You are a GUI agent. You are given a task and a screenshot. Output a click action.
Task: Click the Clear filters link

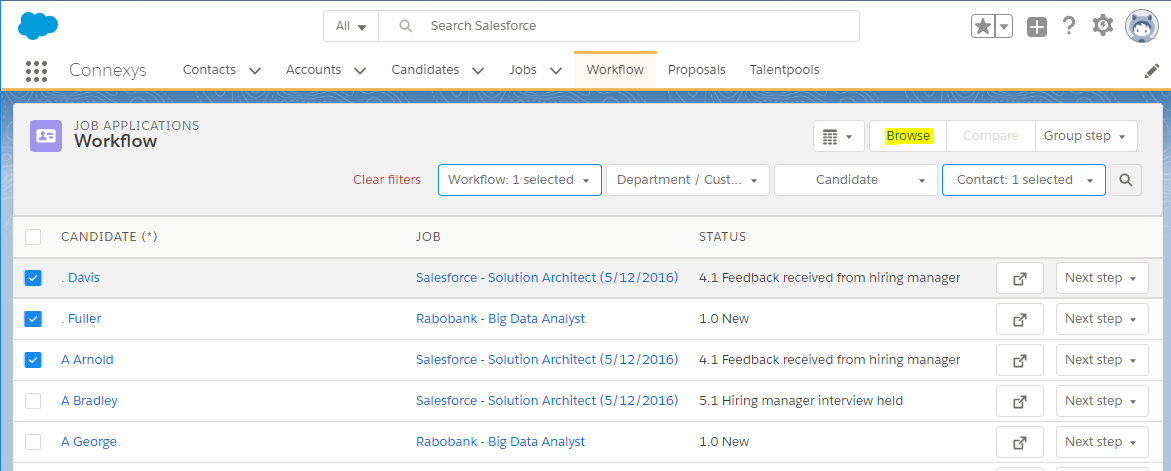click(x=387, y=180)
